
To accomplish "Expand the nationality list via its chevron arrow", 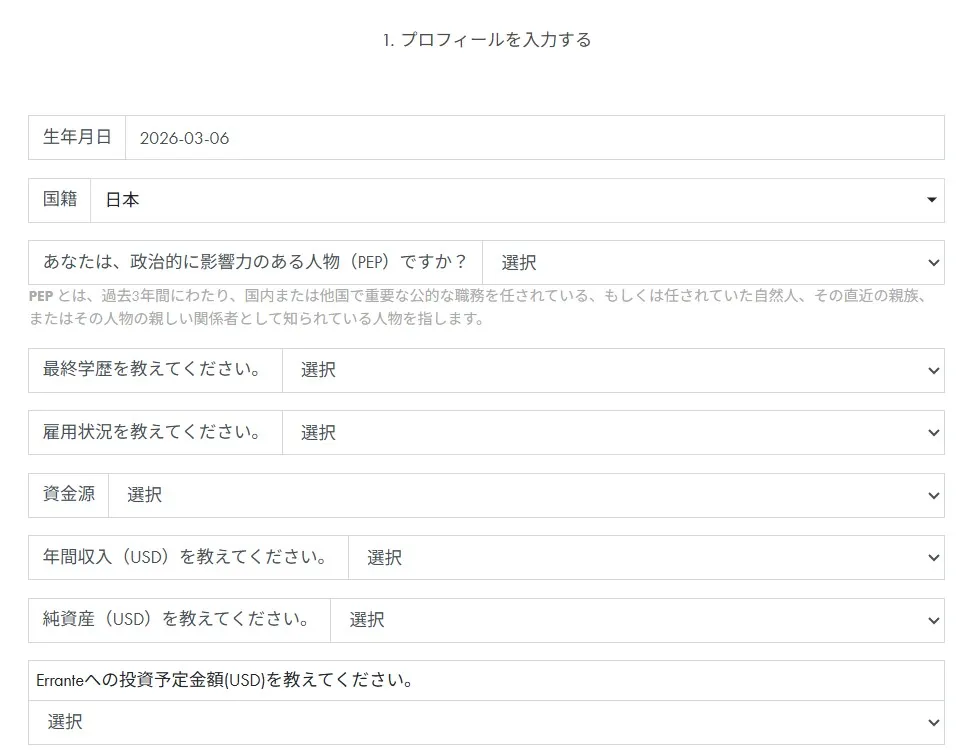I will pyautogui.click(x=930, y=200).
